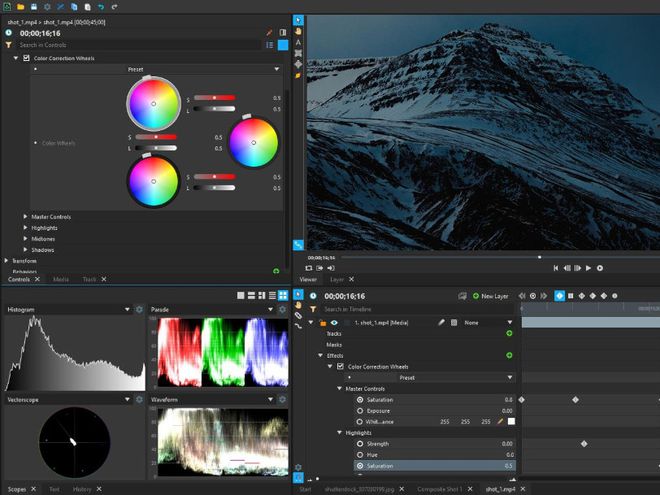
Task: Enable keyframing circle for White Balance
Action: 360,421
